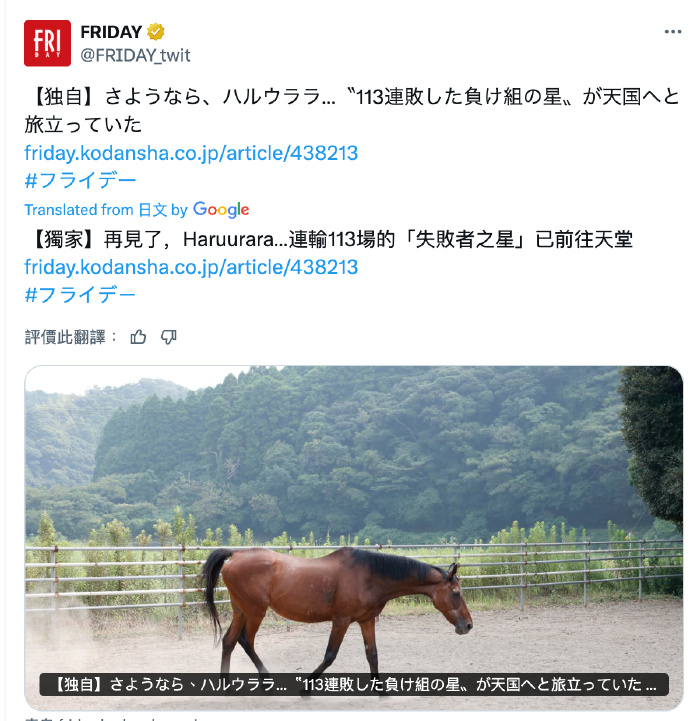Viewport: 690px width, 721px height.
Task: Click the gold verified badge beside FRIDAY
Action: [155, 32]
